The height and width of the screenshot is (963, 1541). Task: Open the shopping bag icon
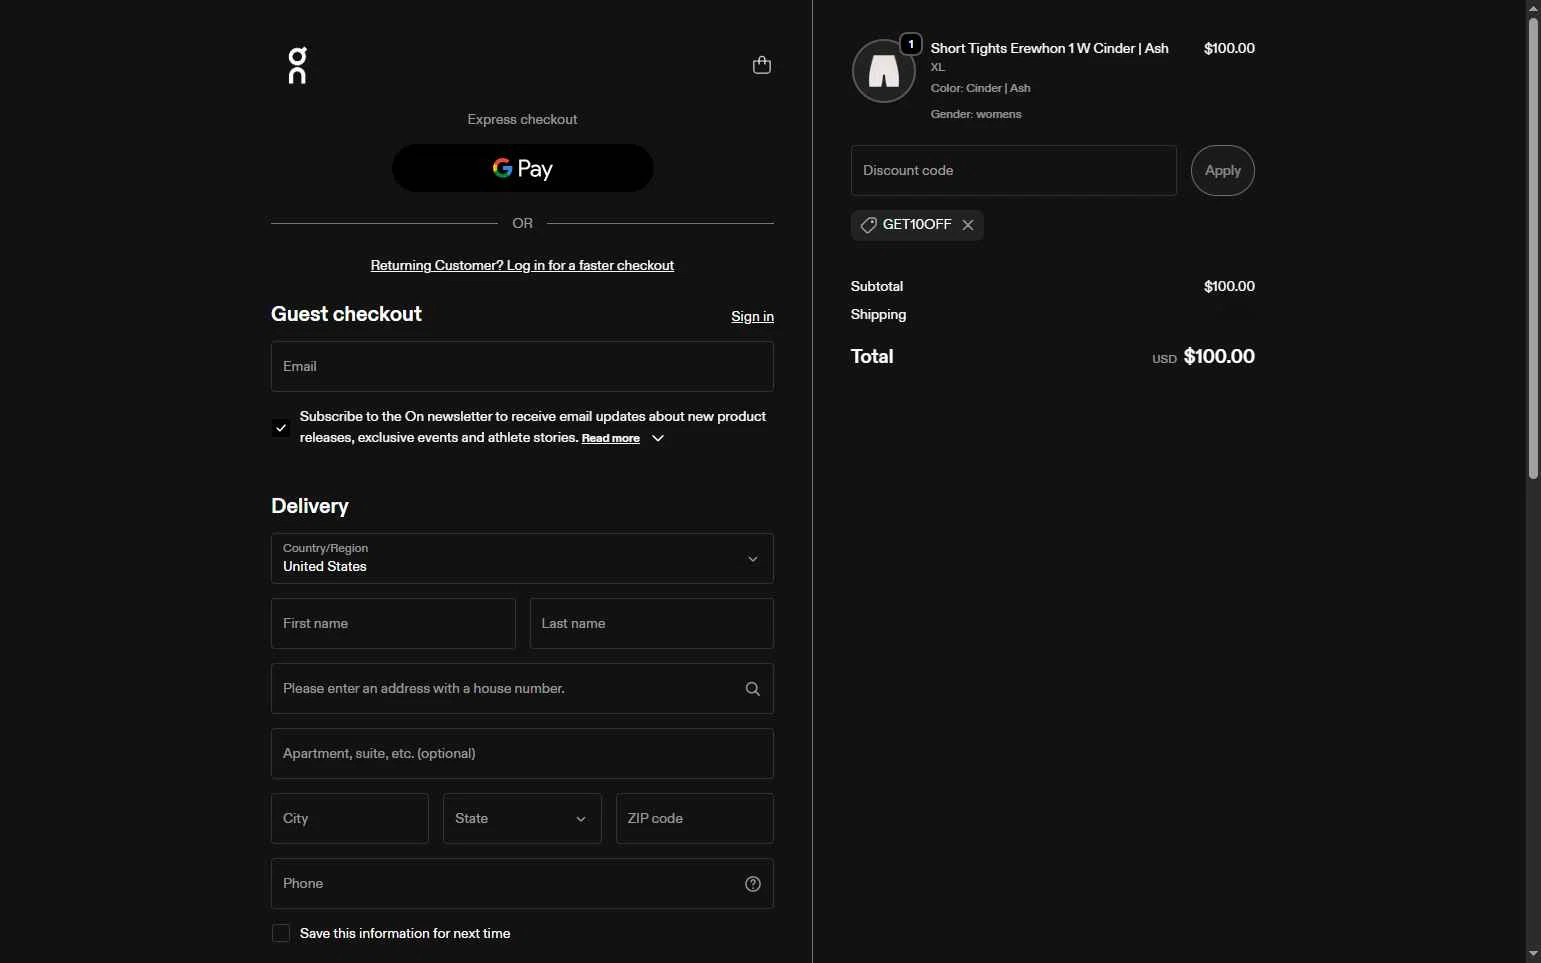pos(762,65)
